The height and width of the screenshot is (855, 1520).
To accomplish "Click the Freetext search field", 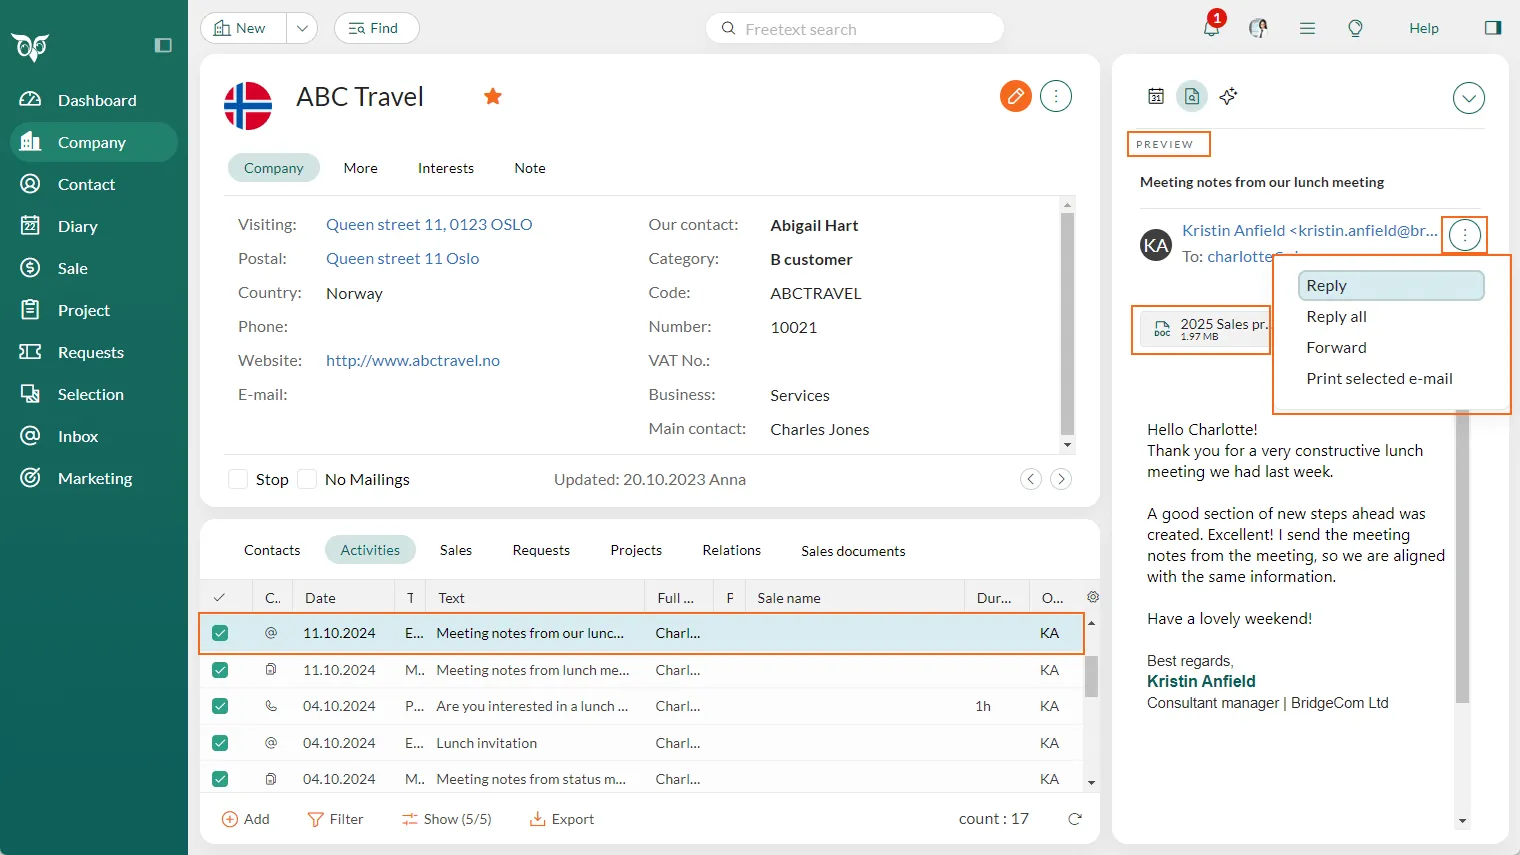I will point(855,29).
